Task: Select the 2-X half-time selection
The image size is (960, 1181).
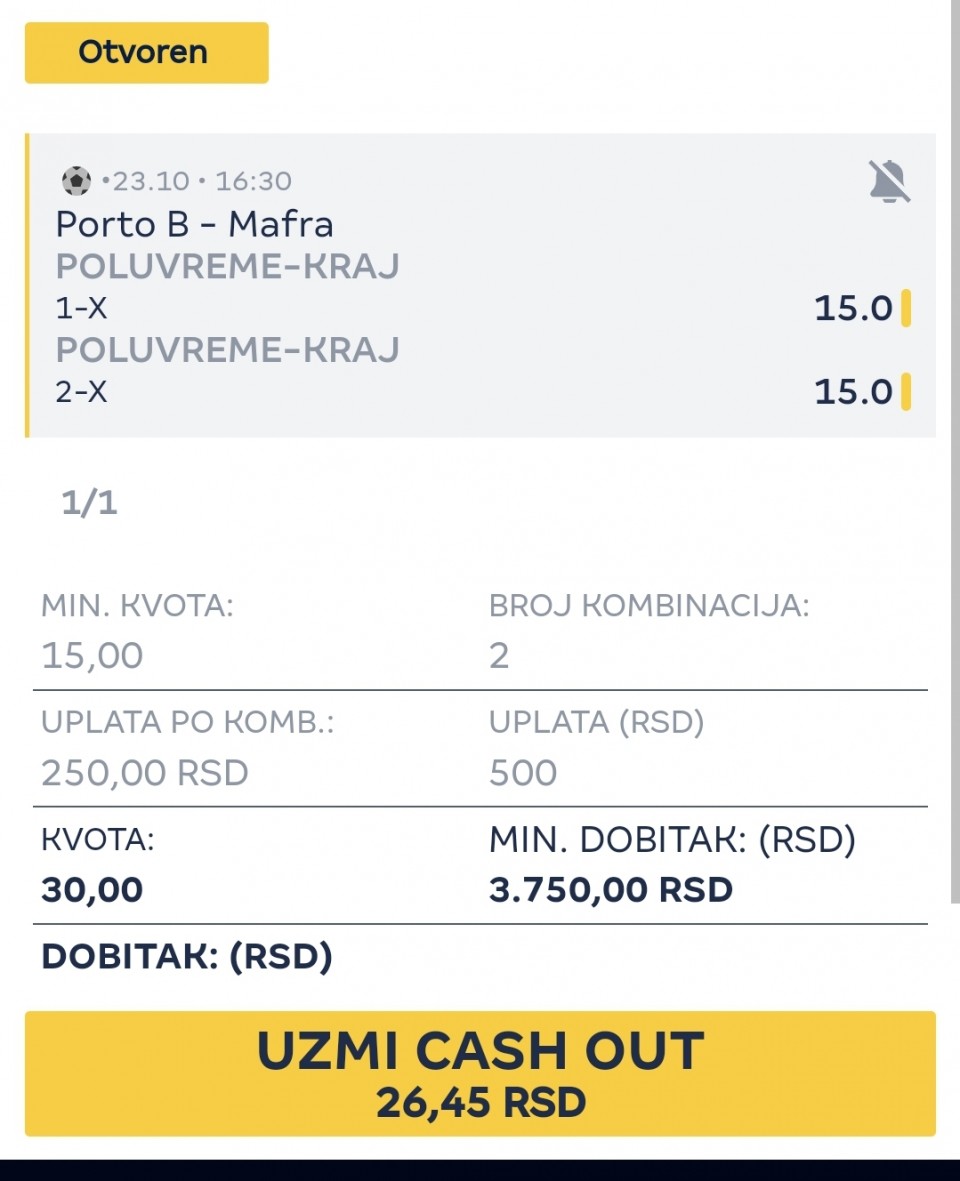Action: tap(81, 392)
